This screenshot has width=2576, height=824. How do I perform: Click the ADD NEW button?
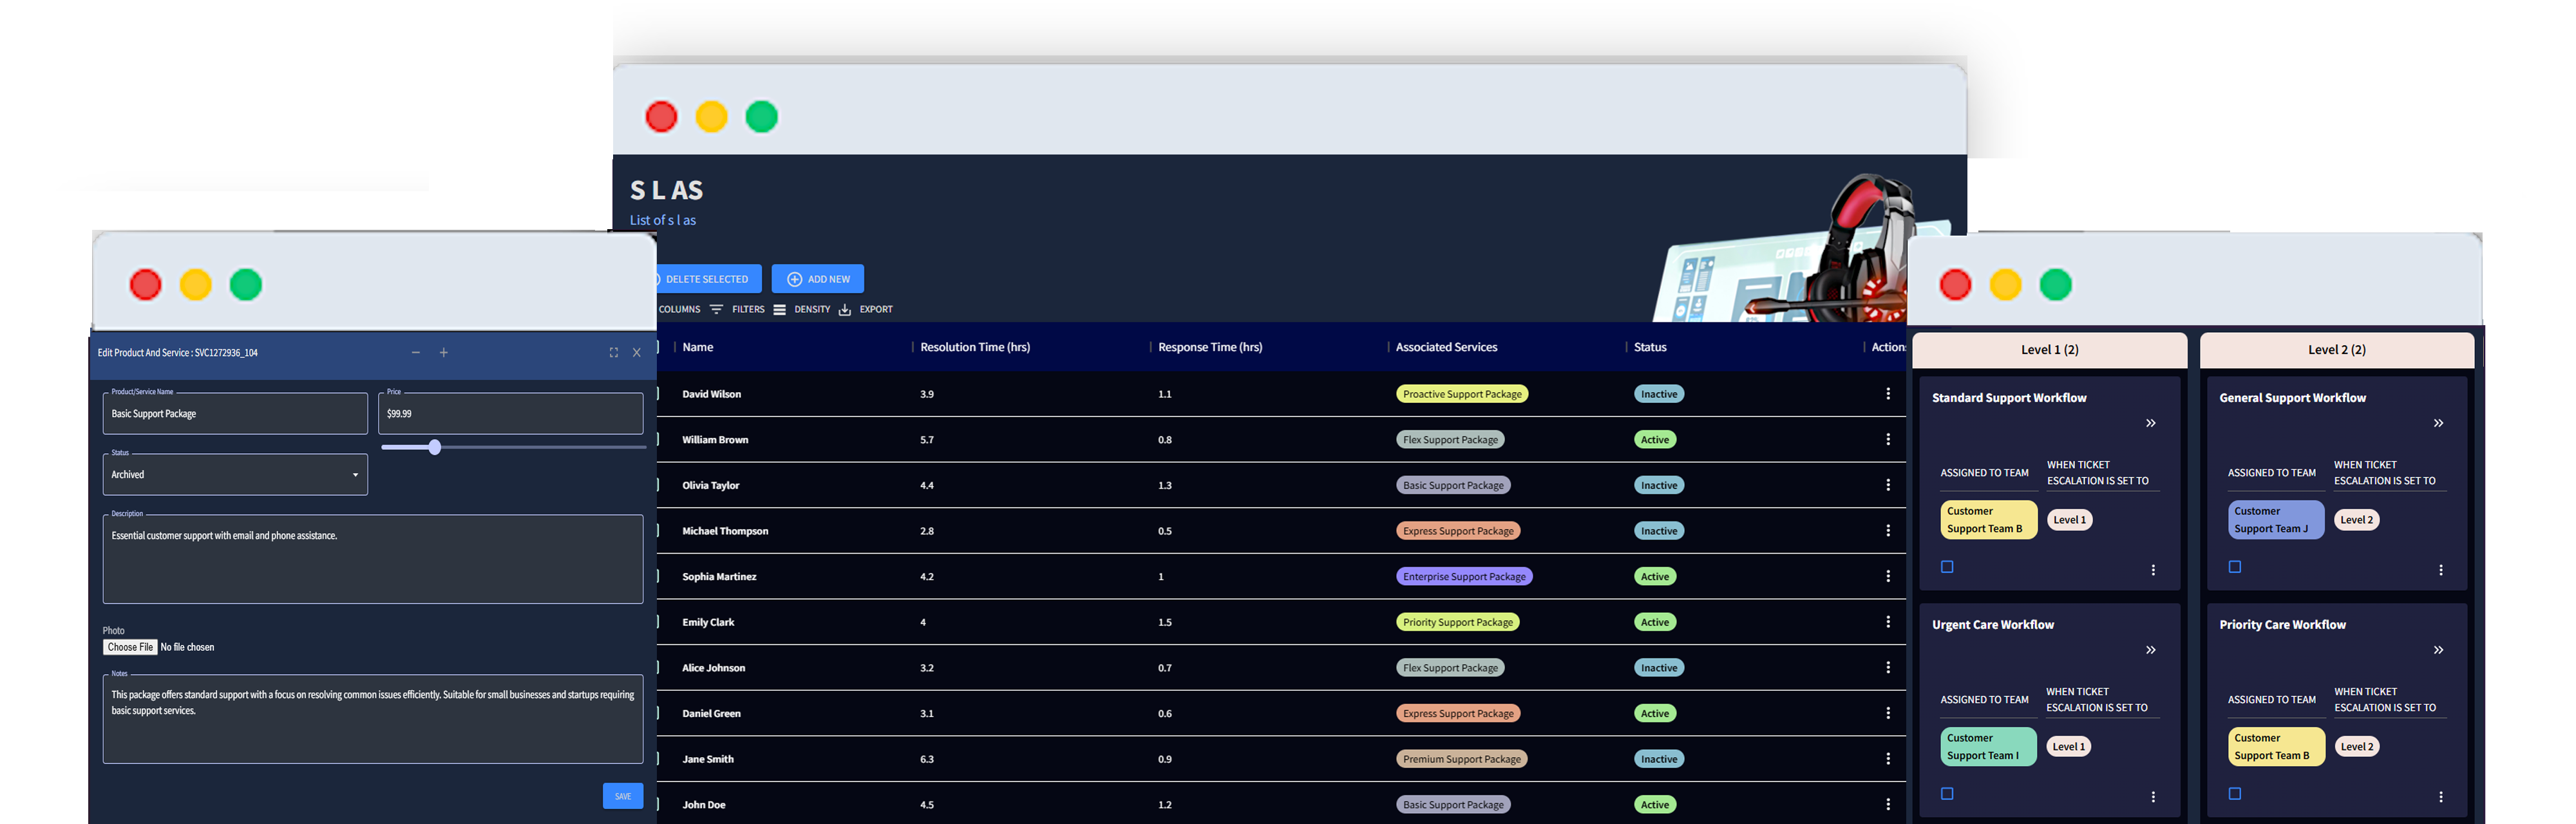click(x=818, y=279)
